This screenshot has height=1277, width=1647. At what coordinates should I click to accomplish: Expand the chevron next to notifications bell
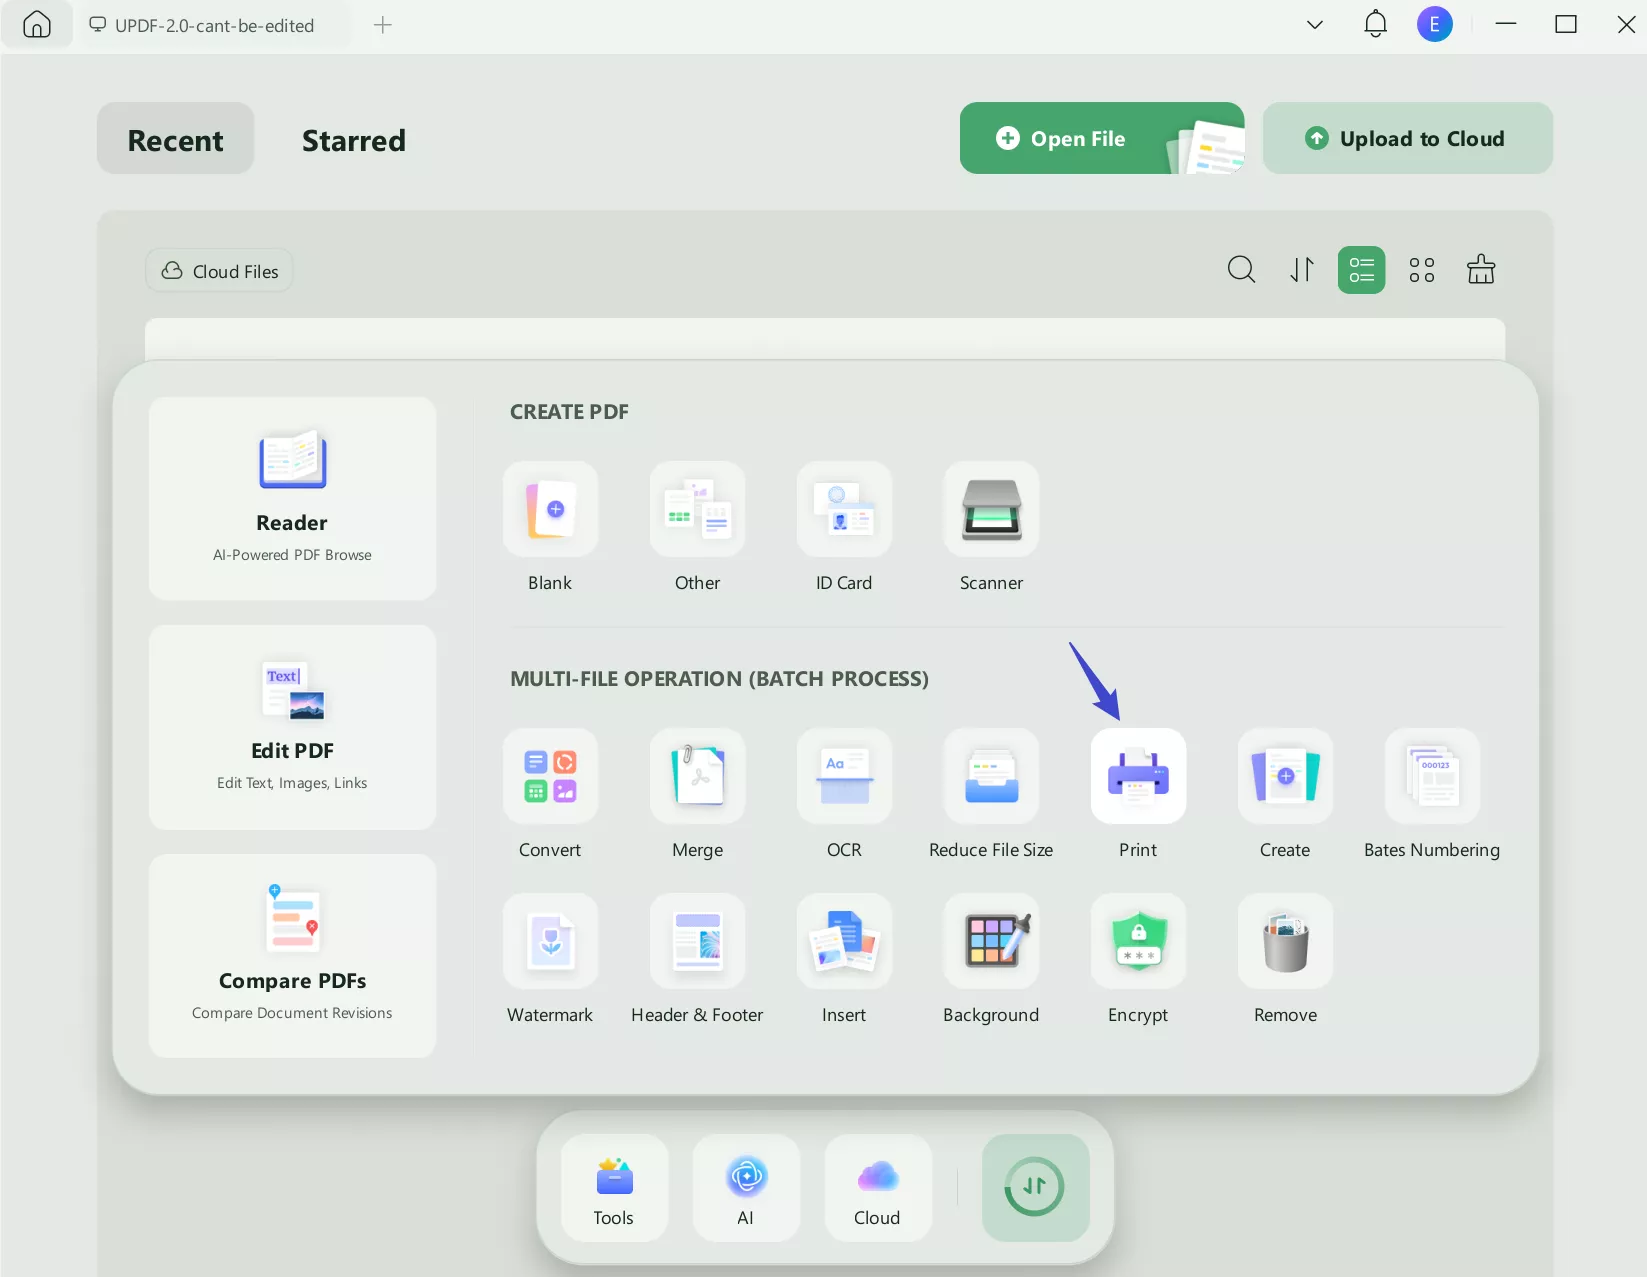(1314, 24)
